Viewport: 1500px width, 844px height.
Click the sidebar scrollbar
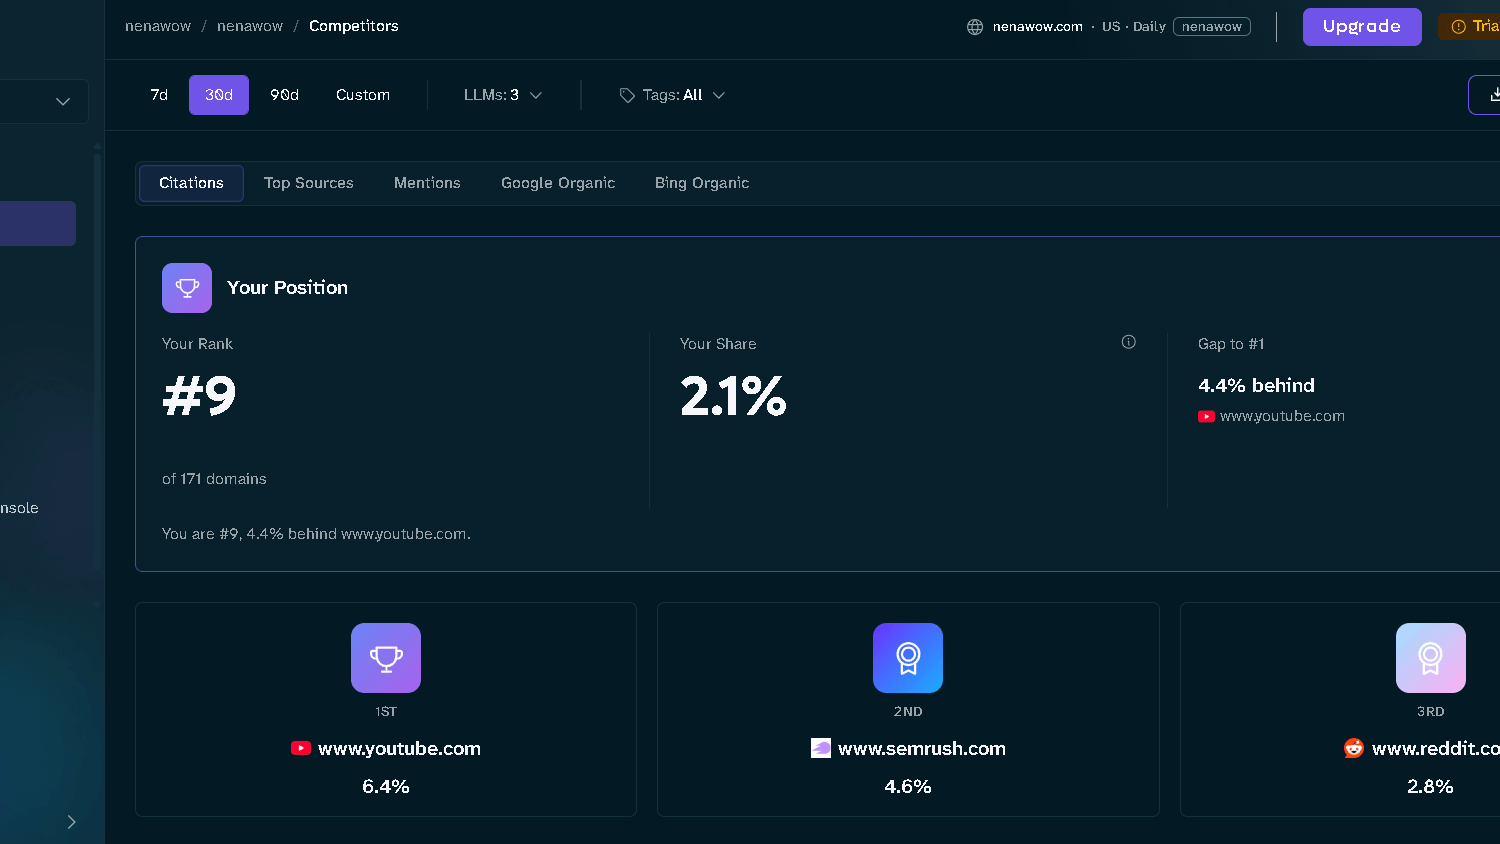point(97,360)
